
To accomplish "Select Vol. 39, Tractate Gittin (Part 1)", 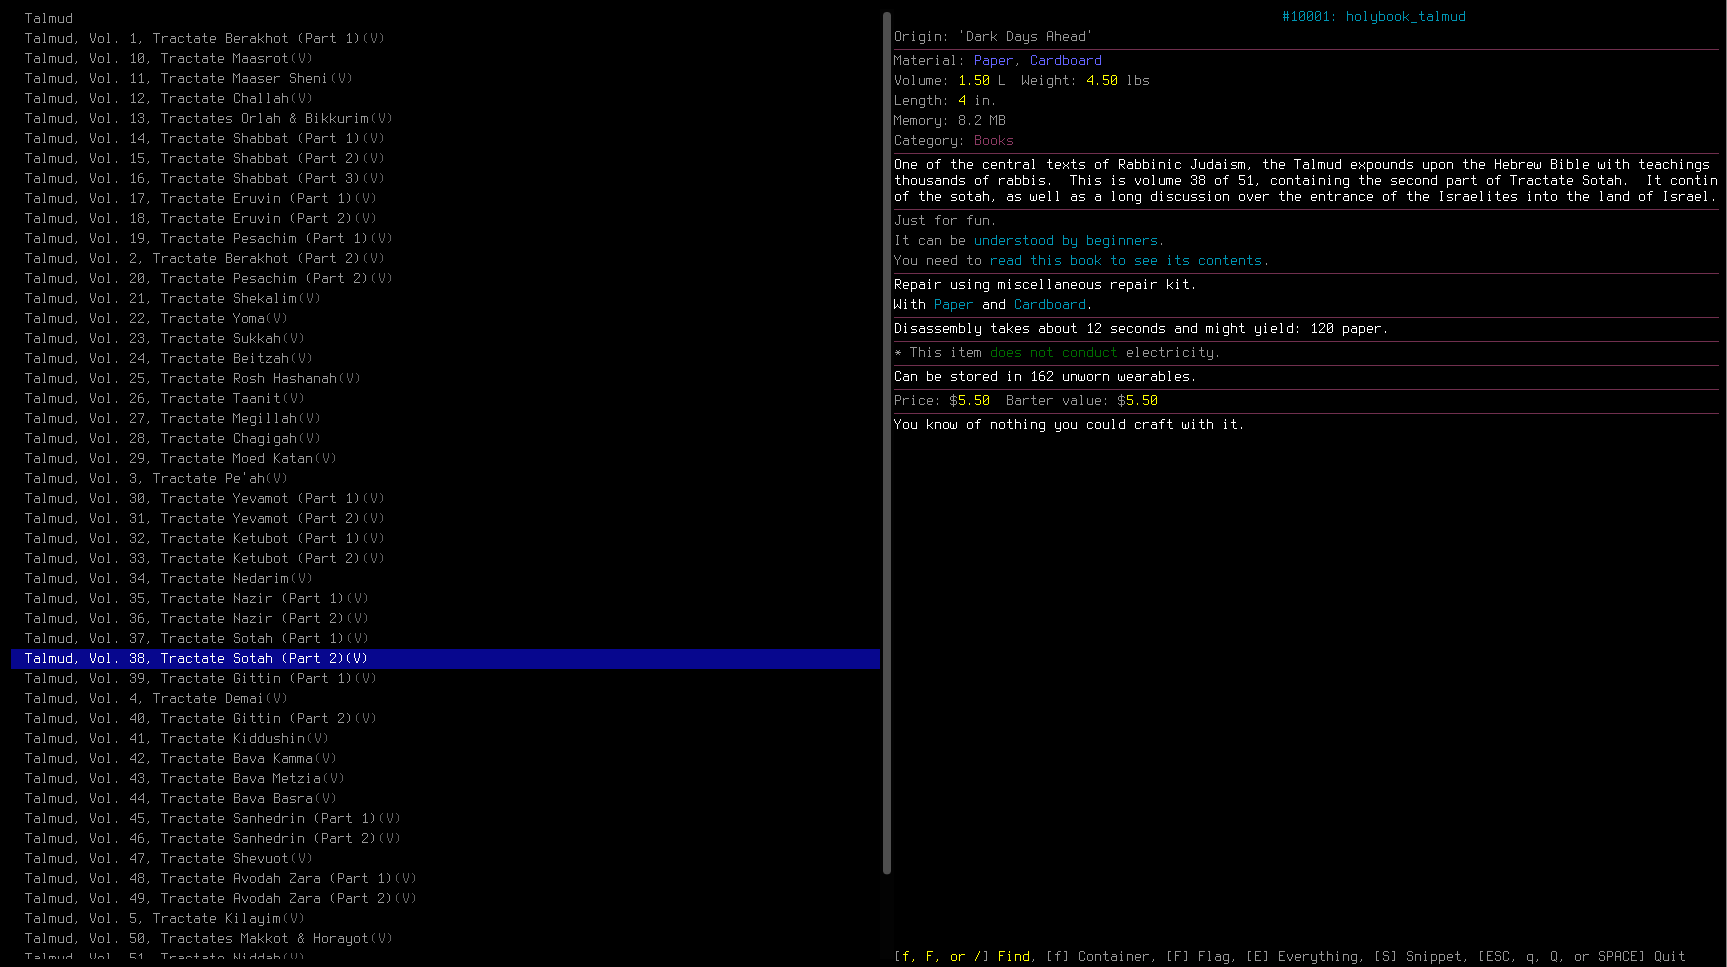I will pyautogui.click(x=200, y=678).
